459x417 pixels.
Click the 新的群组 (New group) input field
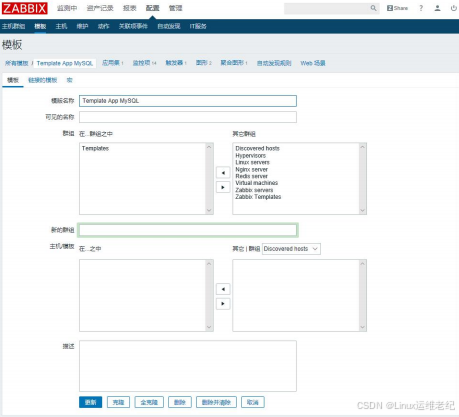click(x=188, y=230)
